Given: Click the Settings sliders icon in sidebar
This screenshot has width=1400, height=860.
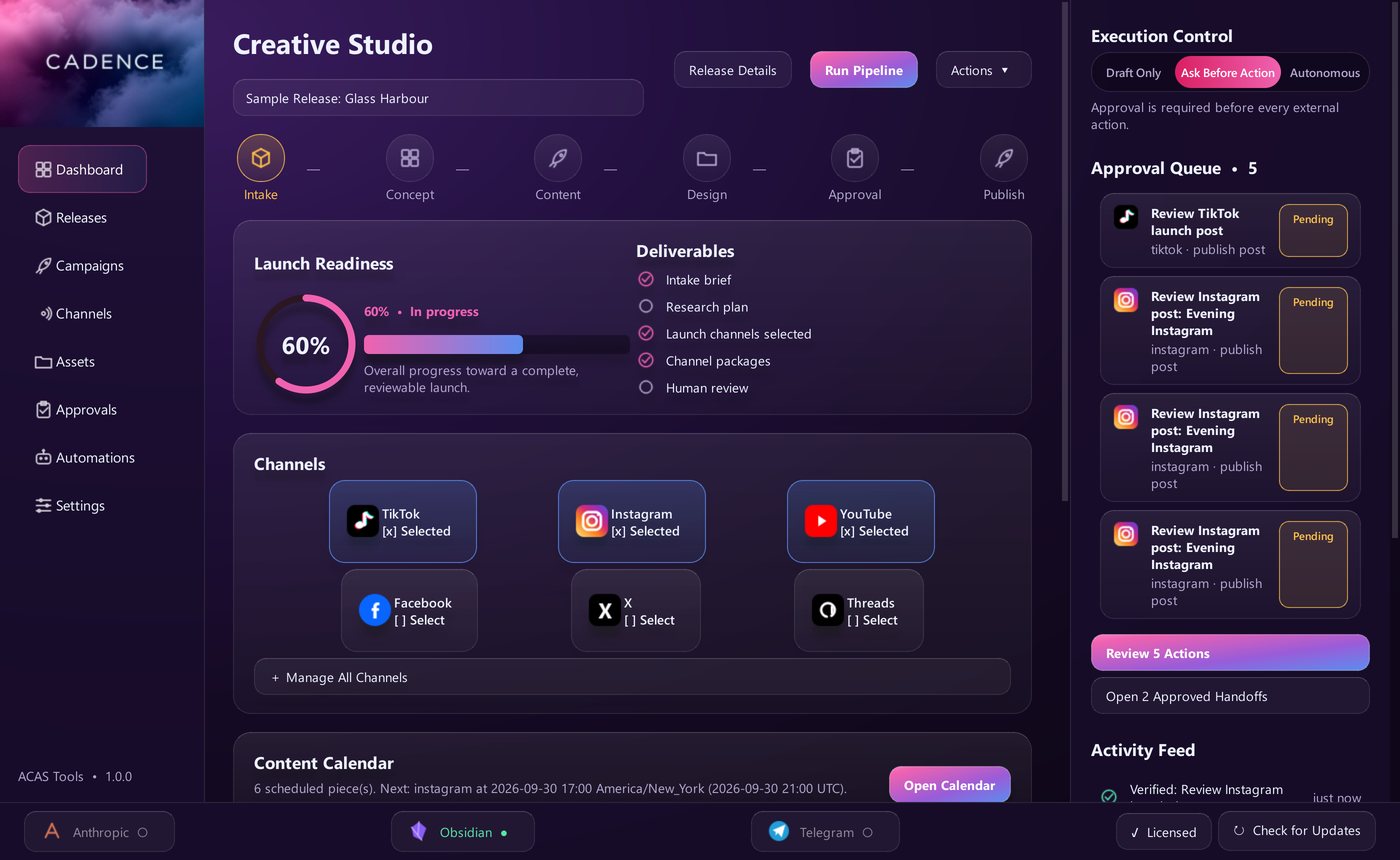Looking at the screenshot, I should (43, 505).
